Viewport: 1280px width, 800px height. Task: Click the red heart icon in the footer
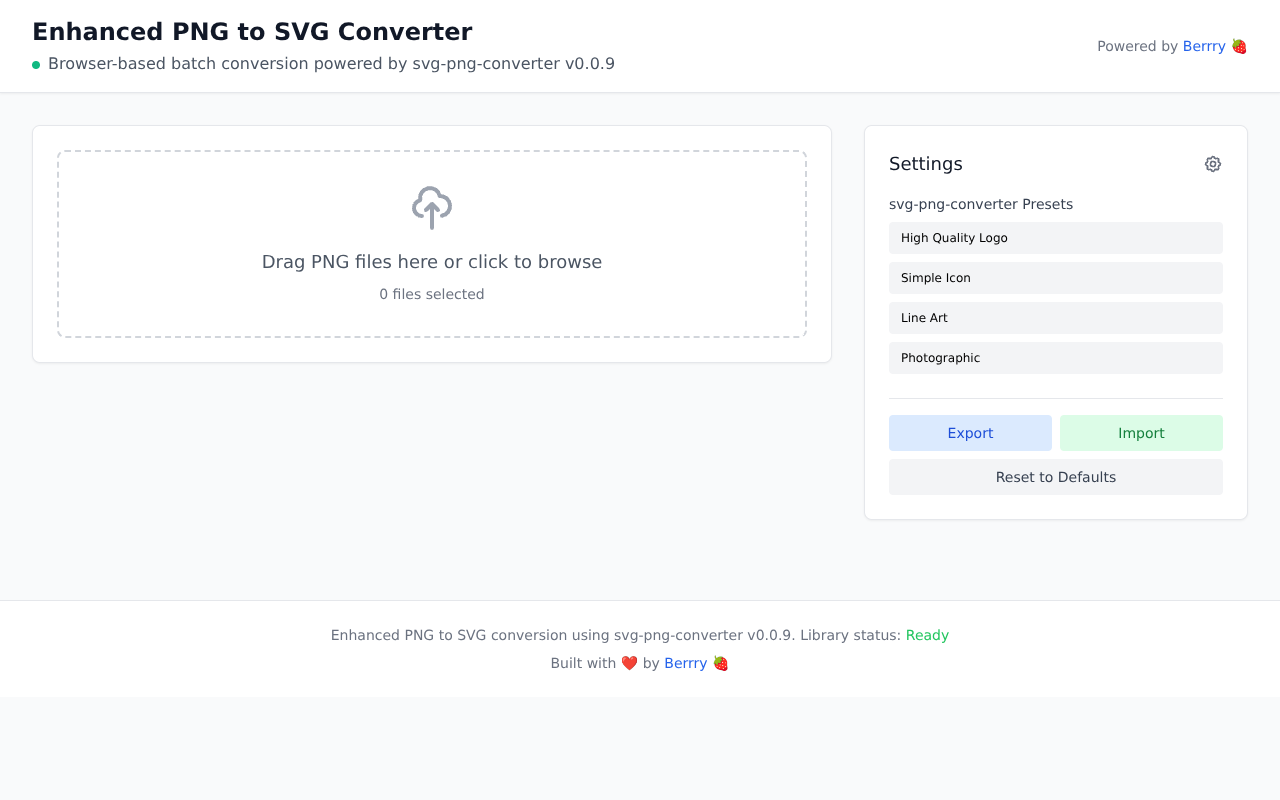629,662
